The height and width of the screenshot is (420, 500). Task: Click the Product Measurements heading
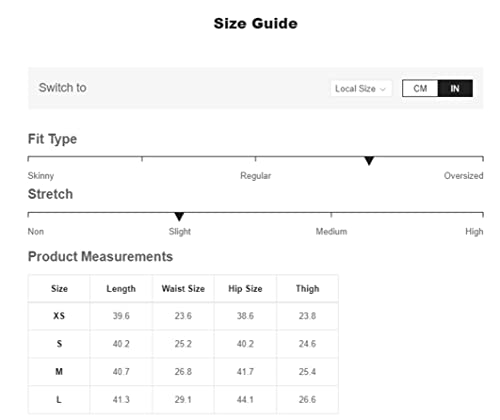click(x=100, y=256)
